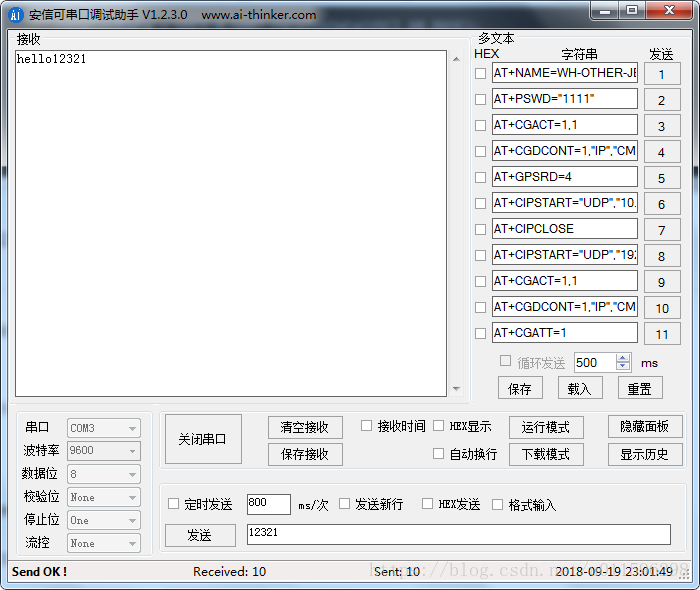Image resolution: width=700 pixels, height=590 pixels.
Task: Enable the 自动换行 auto-wrap checkbox
Action: [439, 454]
